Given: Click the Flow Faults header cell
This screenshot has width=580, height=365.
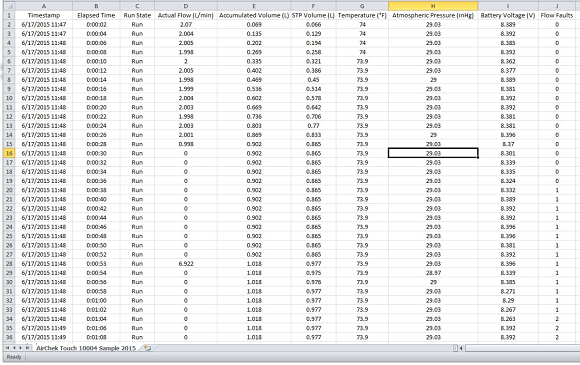Looking at the screenshot, I should click(557, 15).
